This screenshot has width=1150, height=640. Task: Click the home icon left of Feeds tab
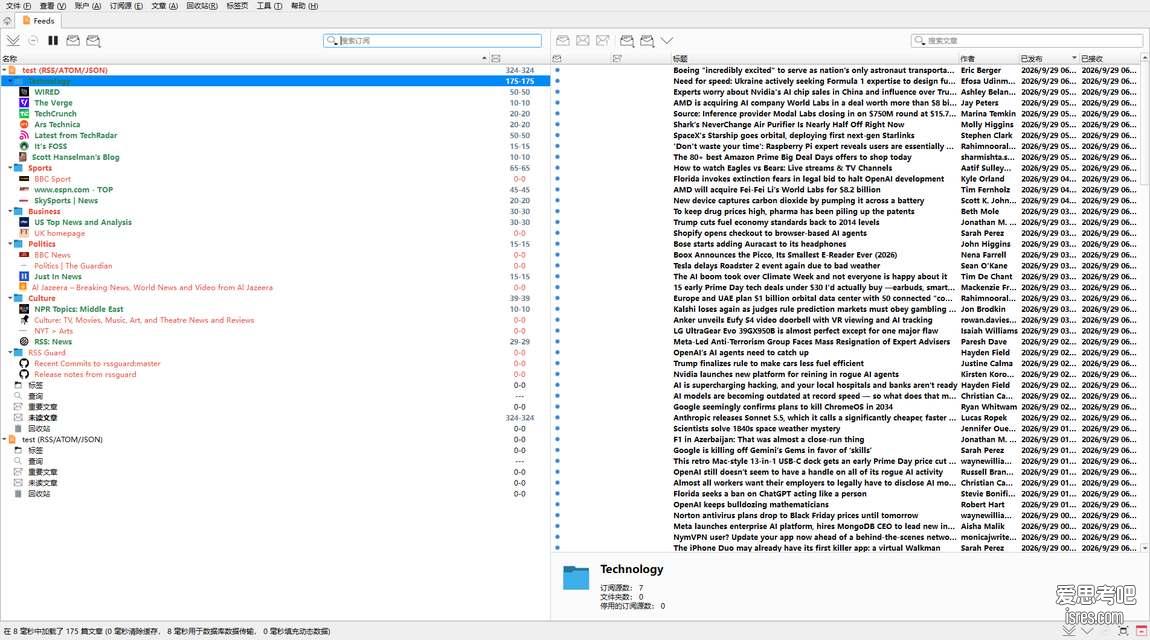(7, 21)
